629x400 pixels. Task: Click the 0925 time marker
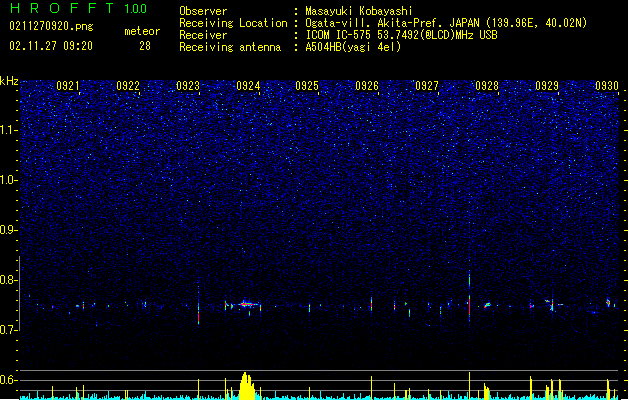click(307, 86)
